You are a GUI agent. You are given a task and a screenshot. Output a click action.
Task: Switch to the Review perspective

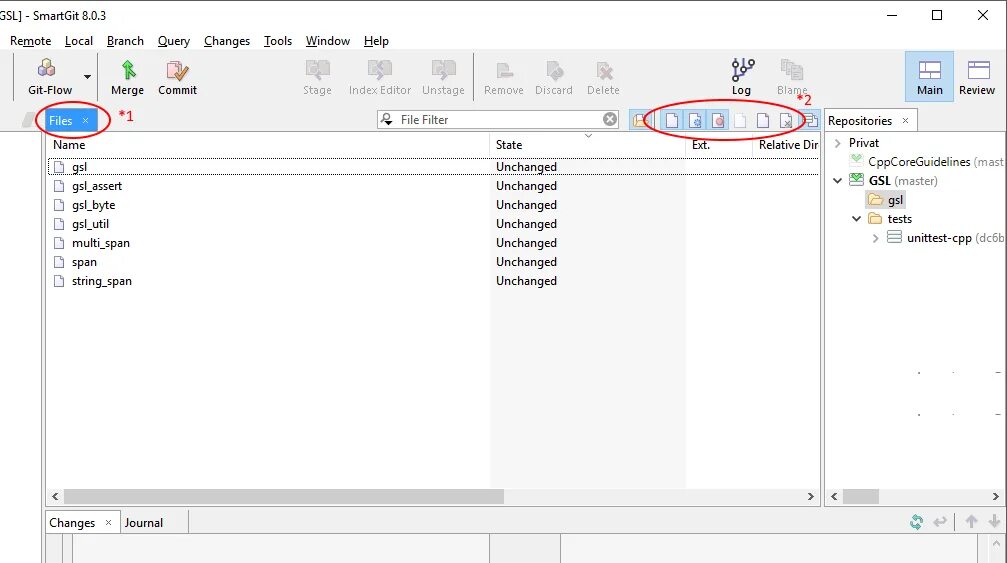click(977, 76)
